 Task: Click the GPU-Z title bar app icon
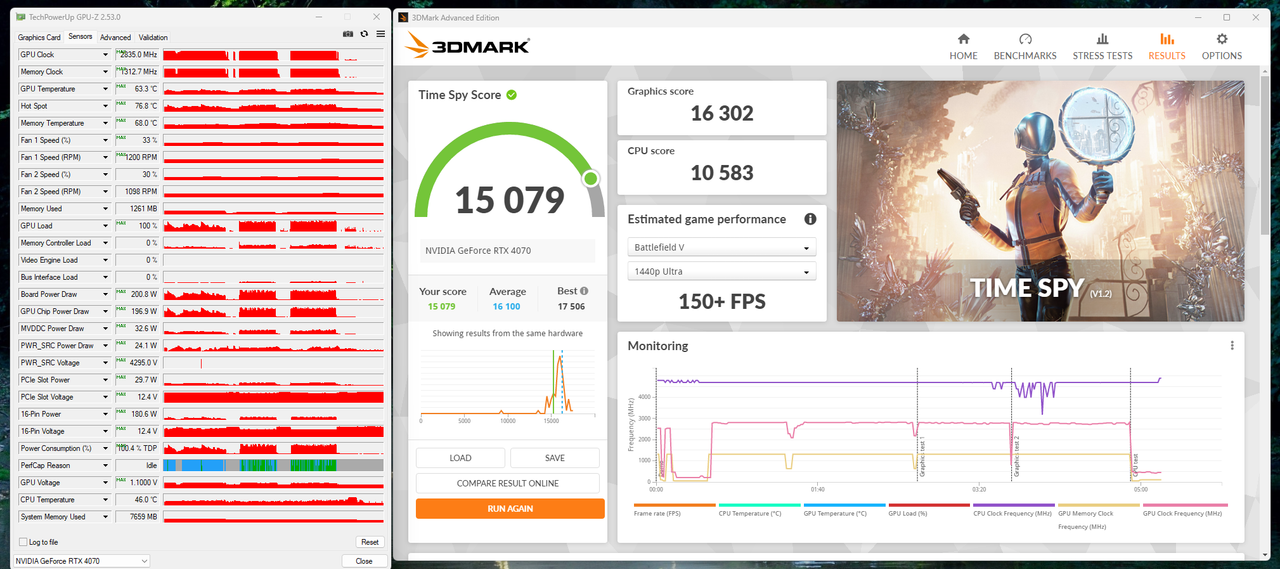click(22, 17)
